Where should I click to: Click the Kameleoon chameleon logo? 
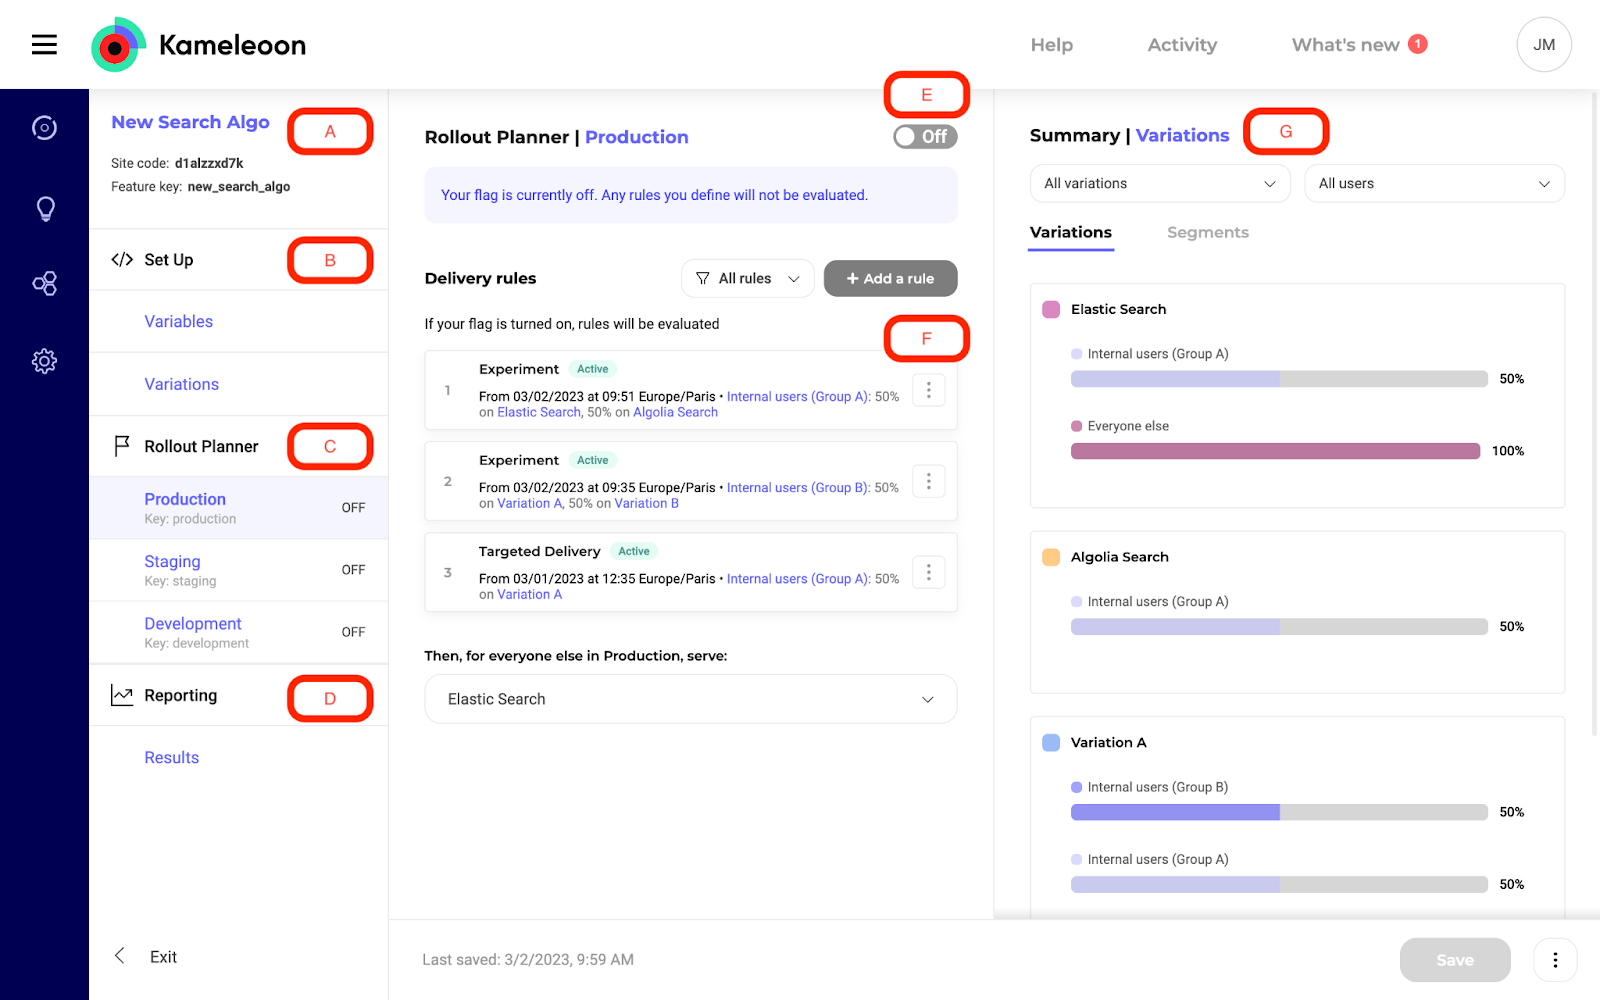coord(119,45)
